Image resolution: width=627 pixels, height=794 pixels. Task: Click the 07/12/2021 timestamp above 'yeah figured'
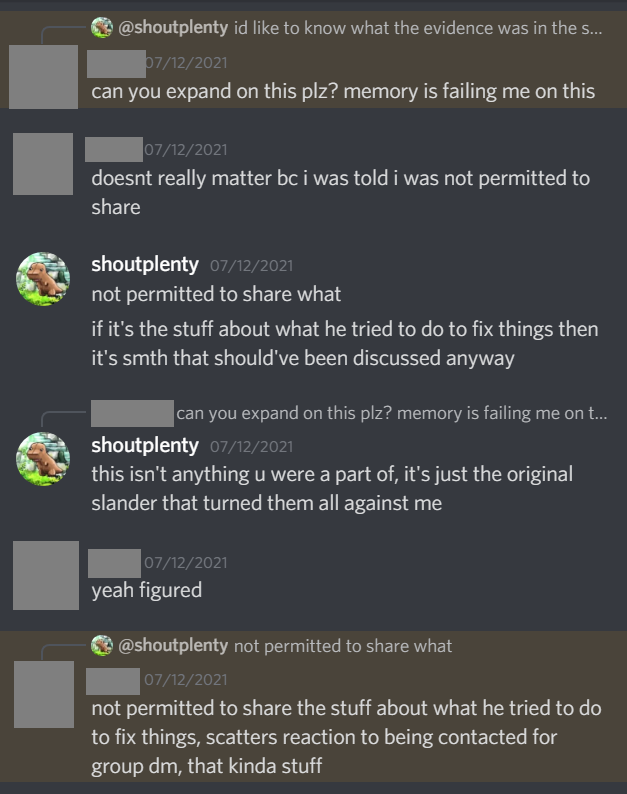[185, 562]
